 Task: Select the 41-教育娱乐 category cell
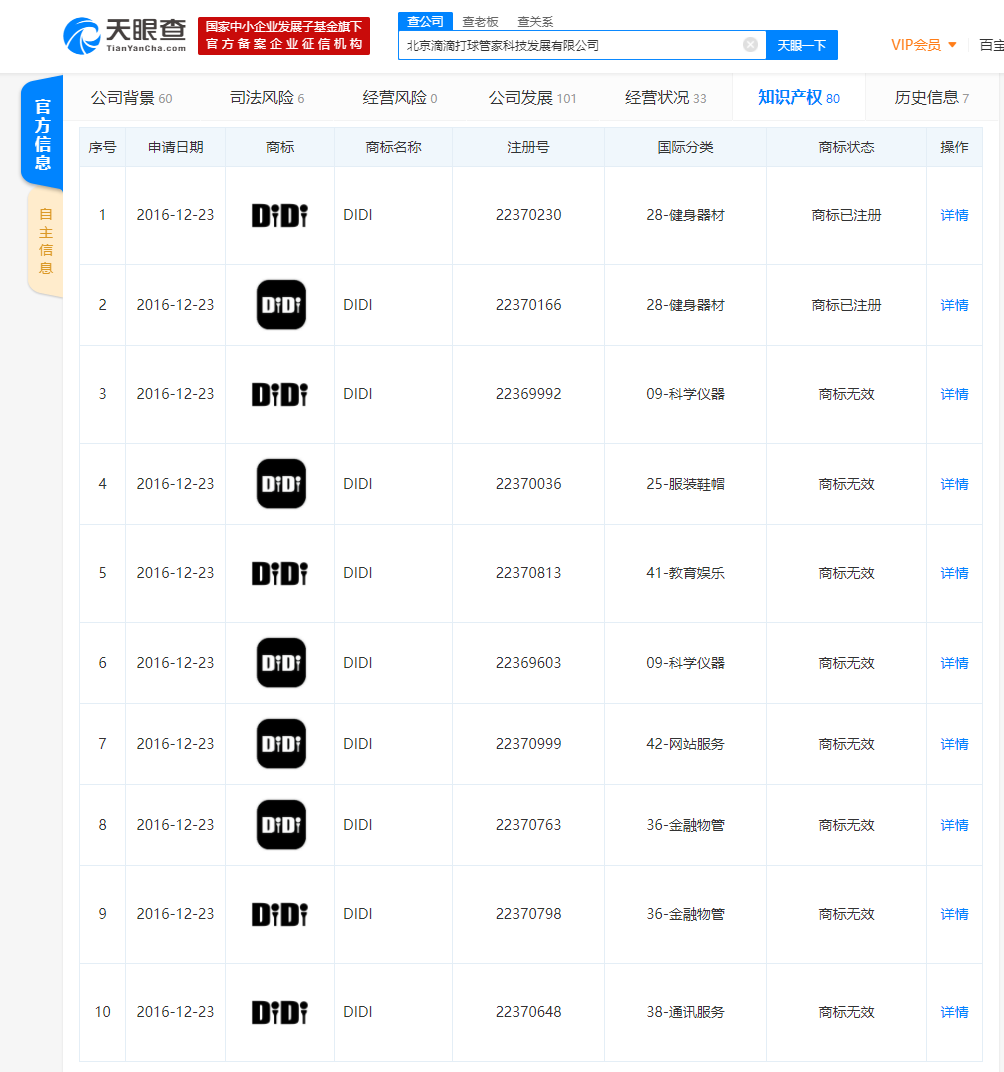(686, 573)
